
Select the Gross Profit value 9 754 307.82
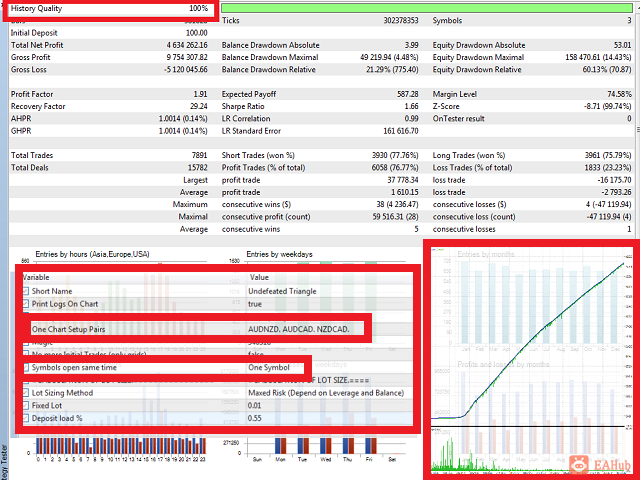[x=187, y=57]
